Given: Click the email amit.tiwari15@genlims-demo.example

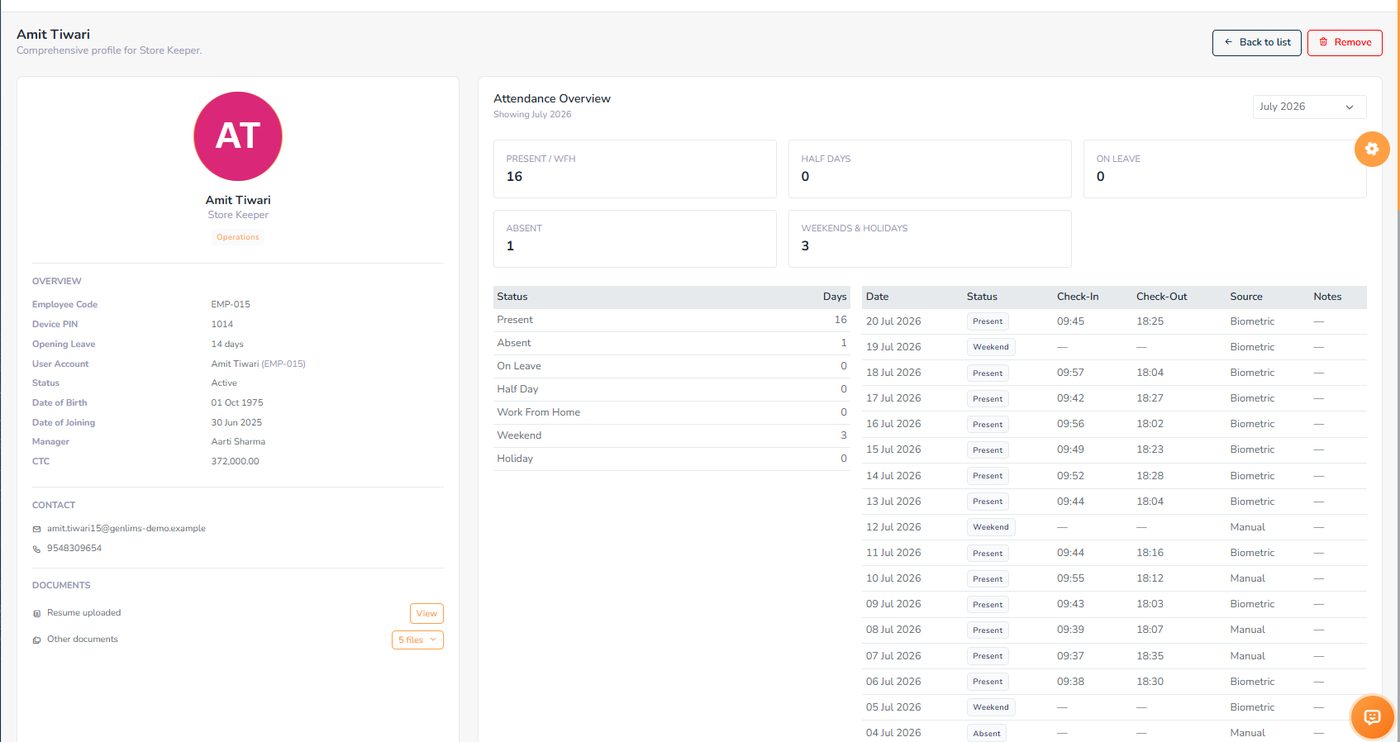Looking at the screenshot, I should (126, 528).
